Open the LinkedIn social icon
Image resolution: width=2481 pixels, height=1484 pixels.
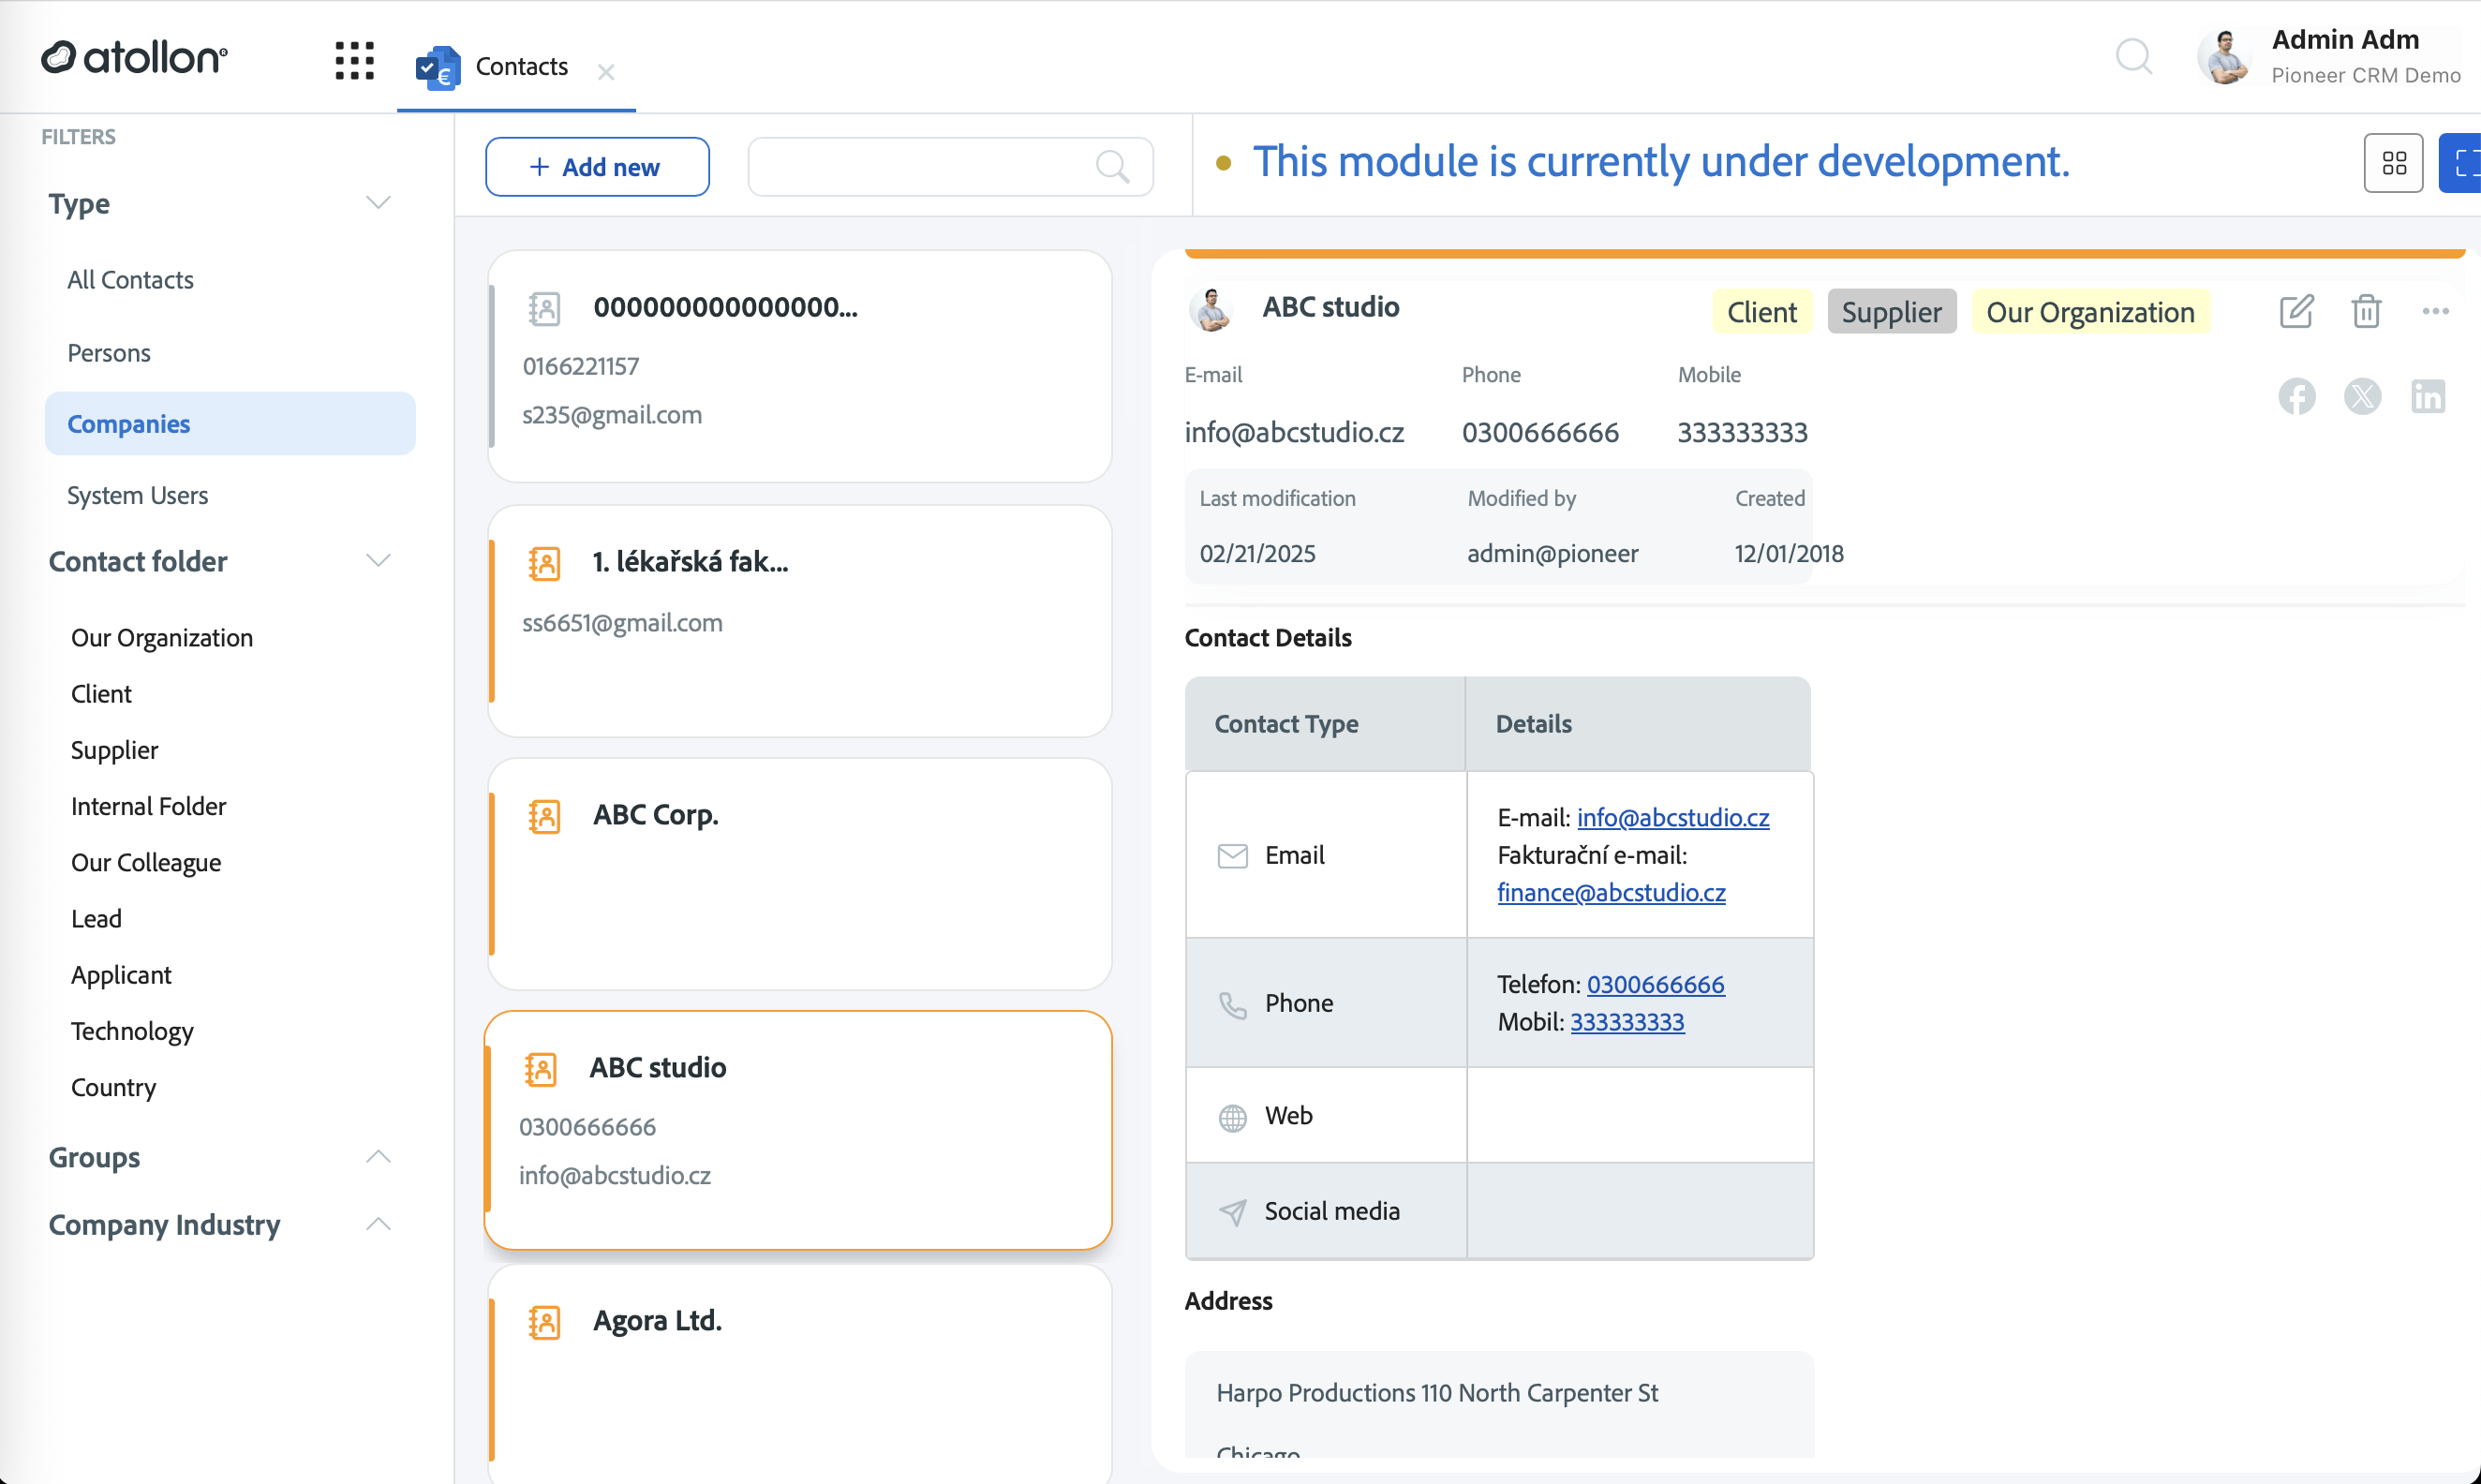pyautogui.click(x=2427, y=396)
